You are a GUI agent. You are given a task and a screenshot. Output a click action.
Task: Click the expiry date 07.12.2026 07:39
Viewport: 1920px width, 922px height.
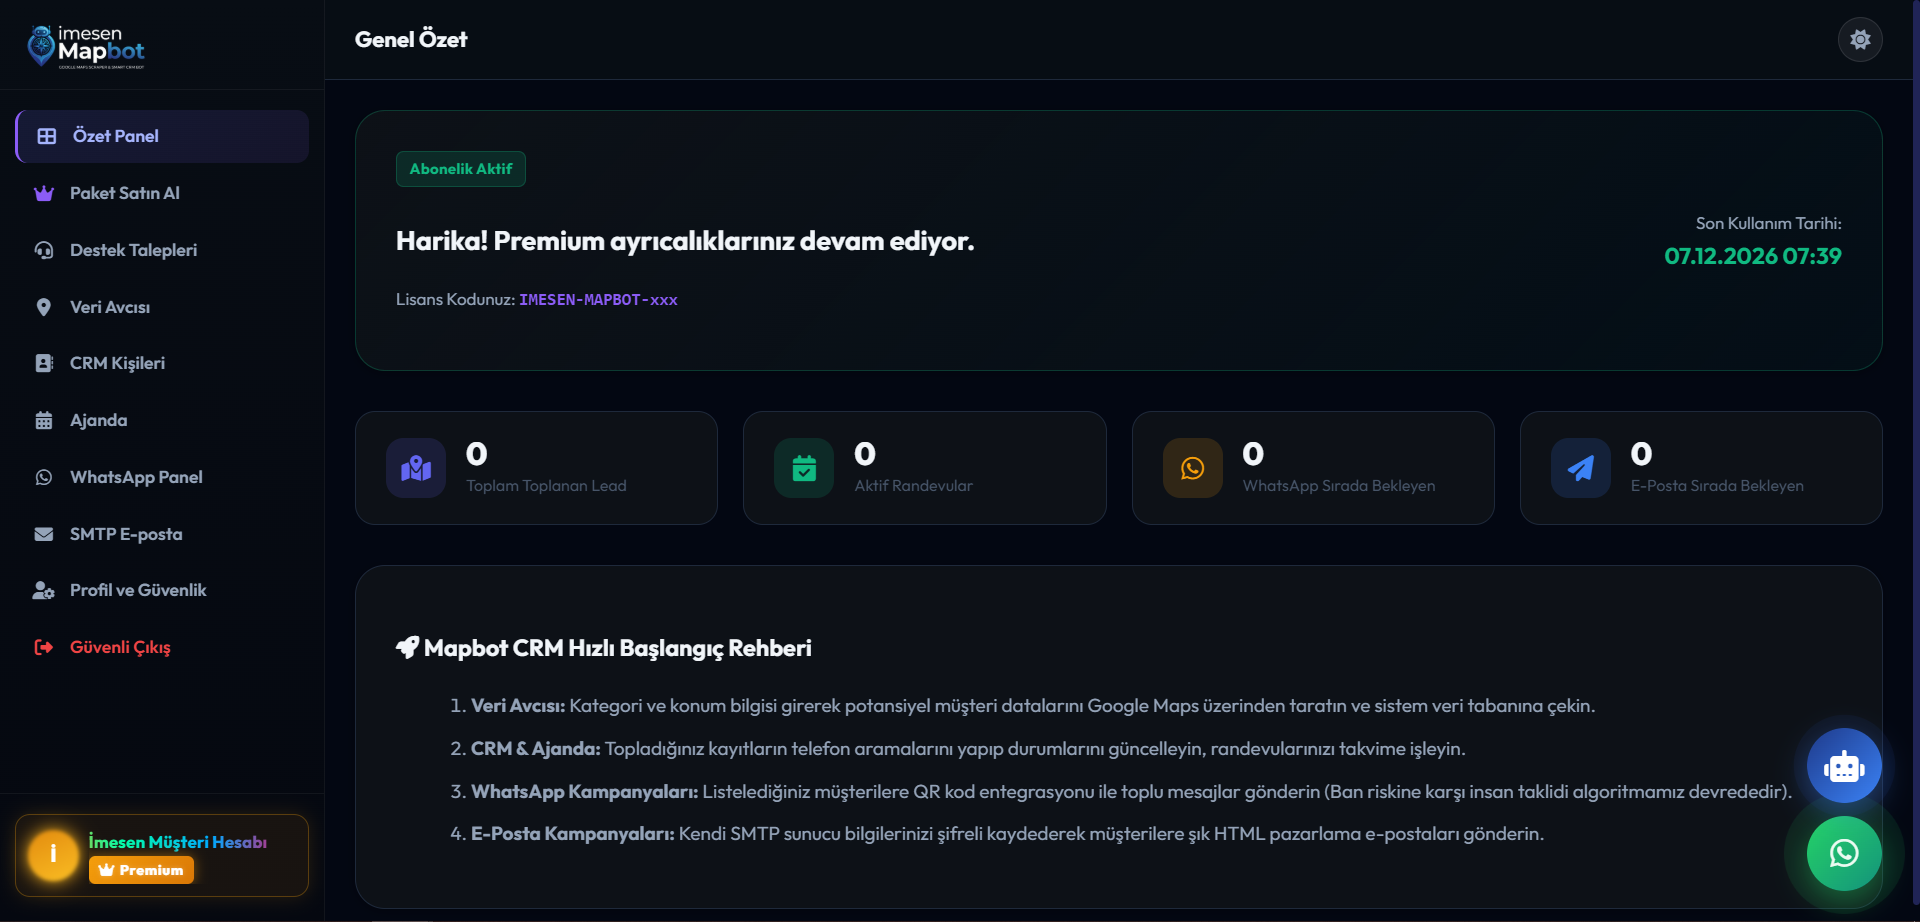1752,256
